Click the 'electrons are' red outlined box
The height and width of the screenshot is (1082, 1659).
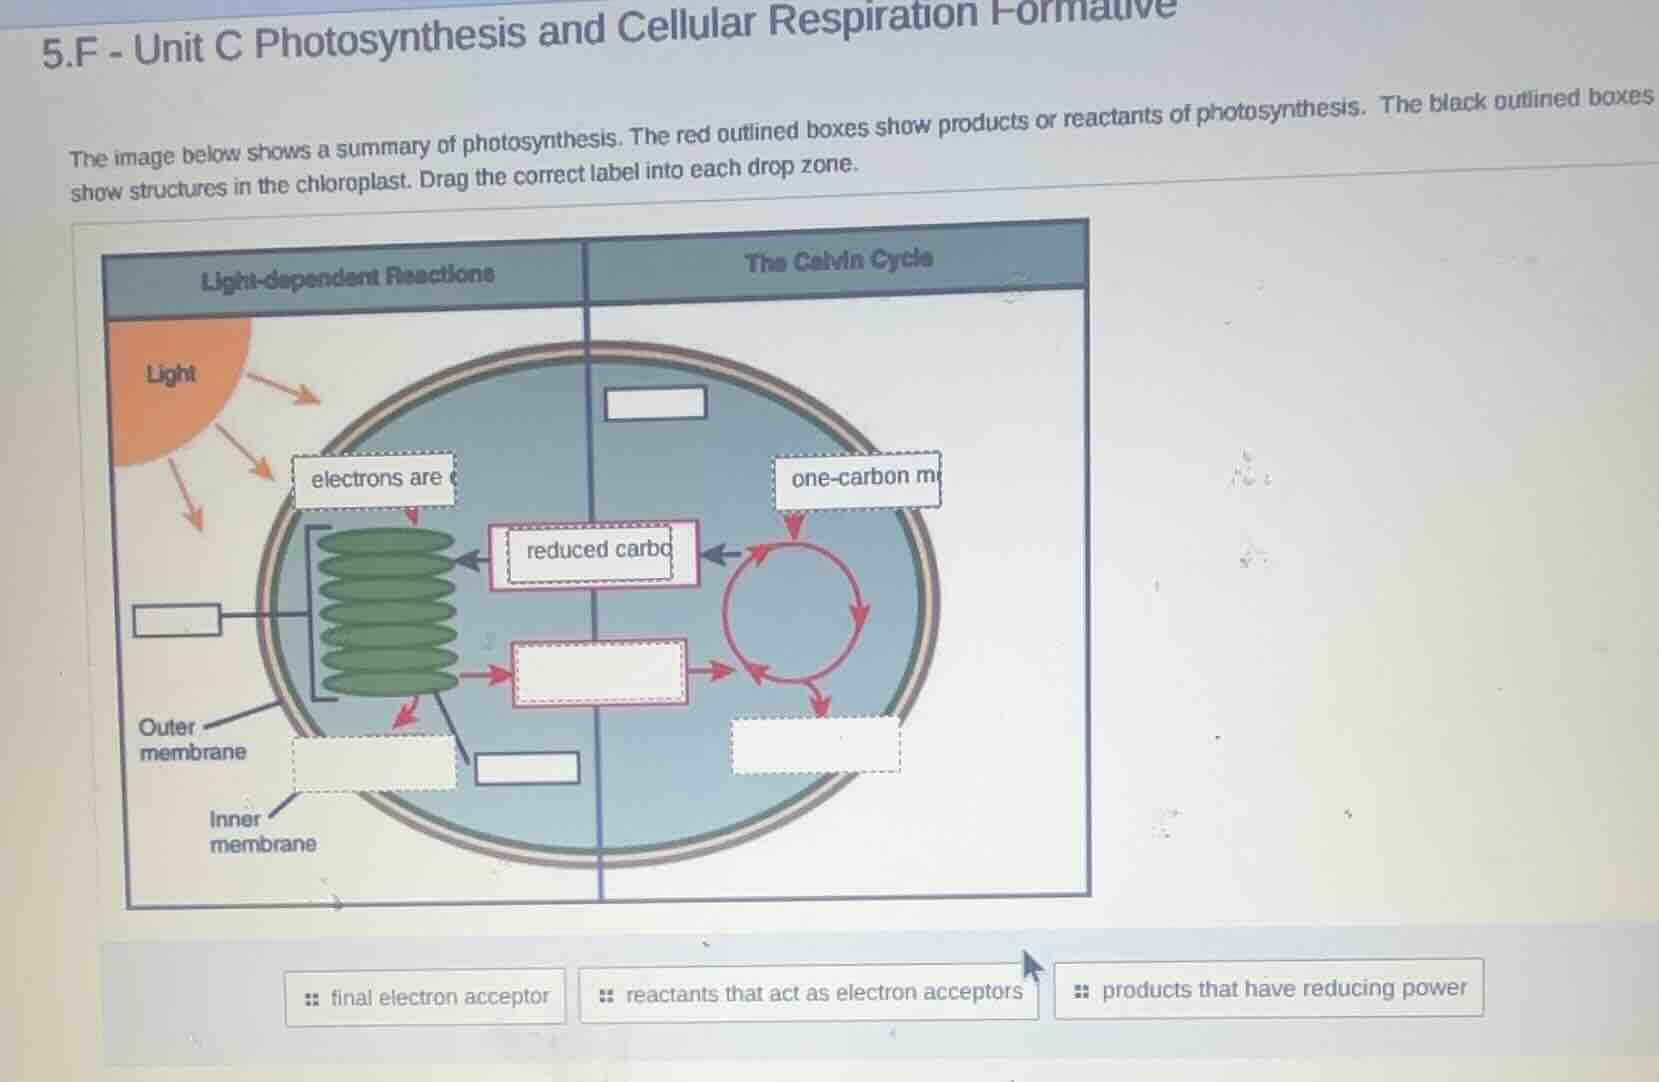pyautogui.click(x=375, y=479)
